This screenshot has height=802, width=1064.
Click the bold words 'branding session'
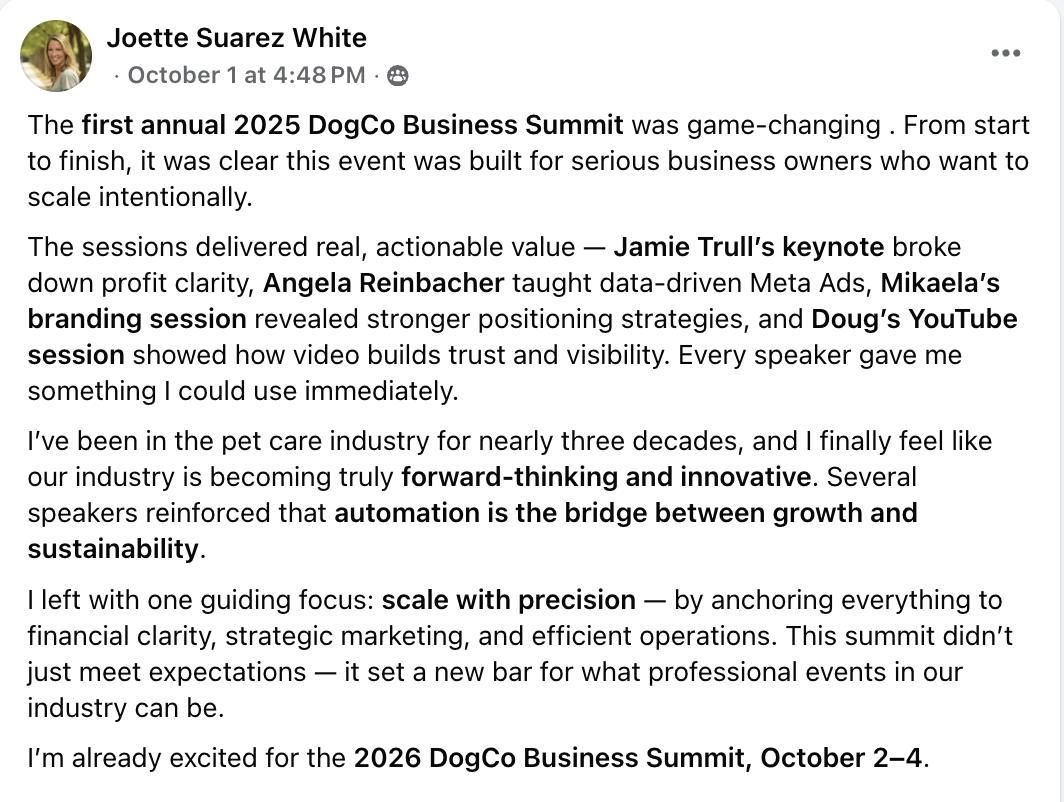click(137, 319)
